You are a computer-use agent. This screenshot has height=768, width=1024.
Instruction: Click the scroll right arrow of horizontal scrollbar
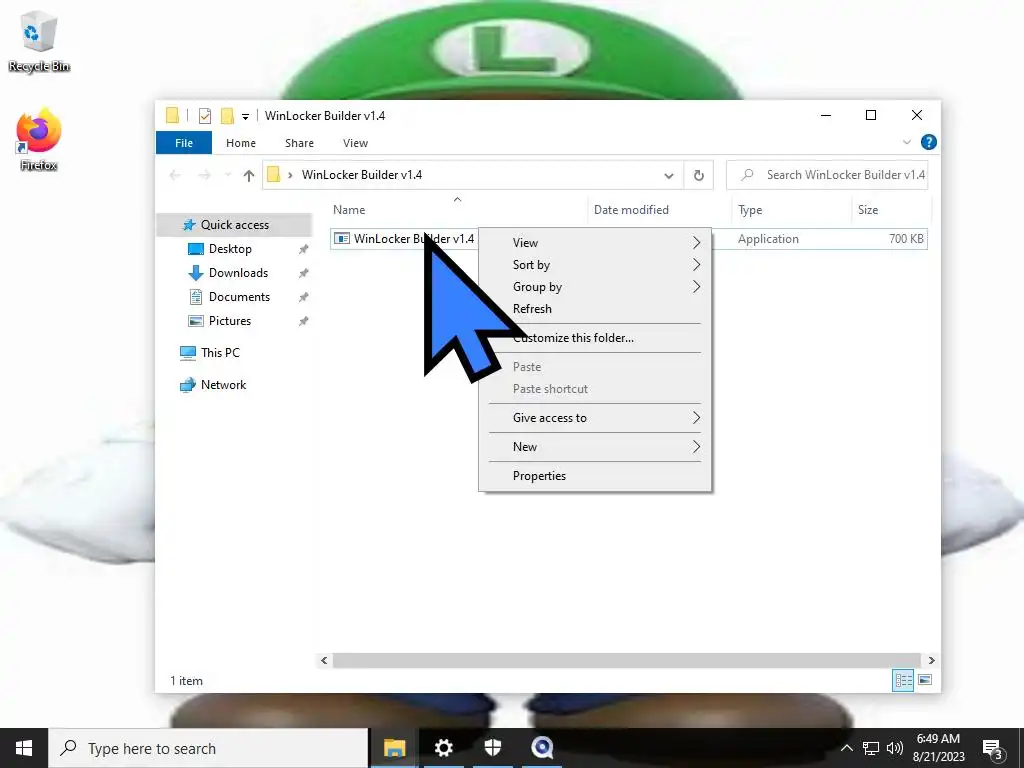(x=931, y=660)
